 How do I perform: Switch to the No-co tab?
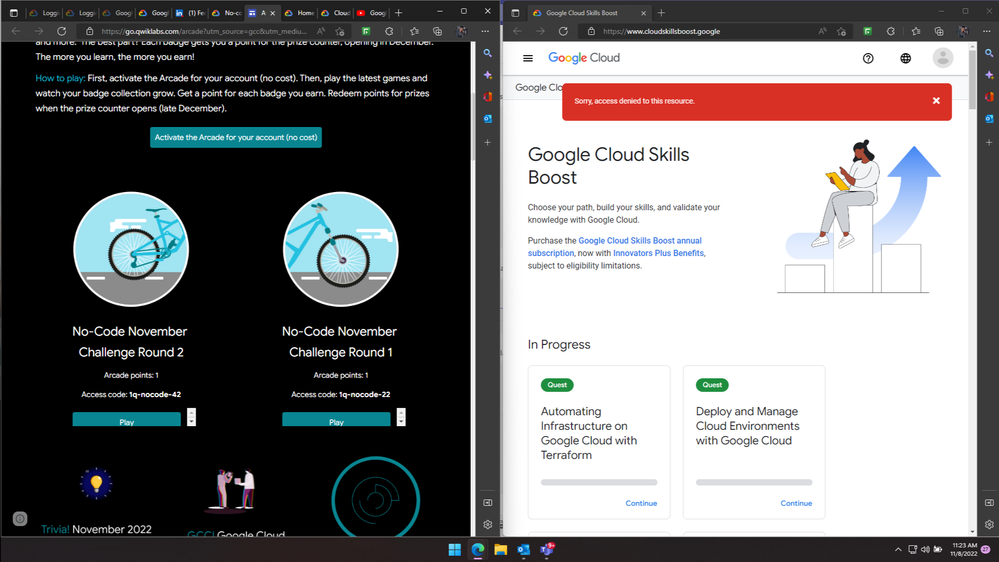[x=226, y=13]
